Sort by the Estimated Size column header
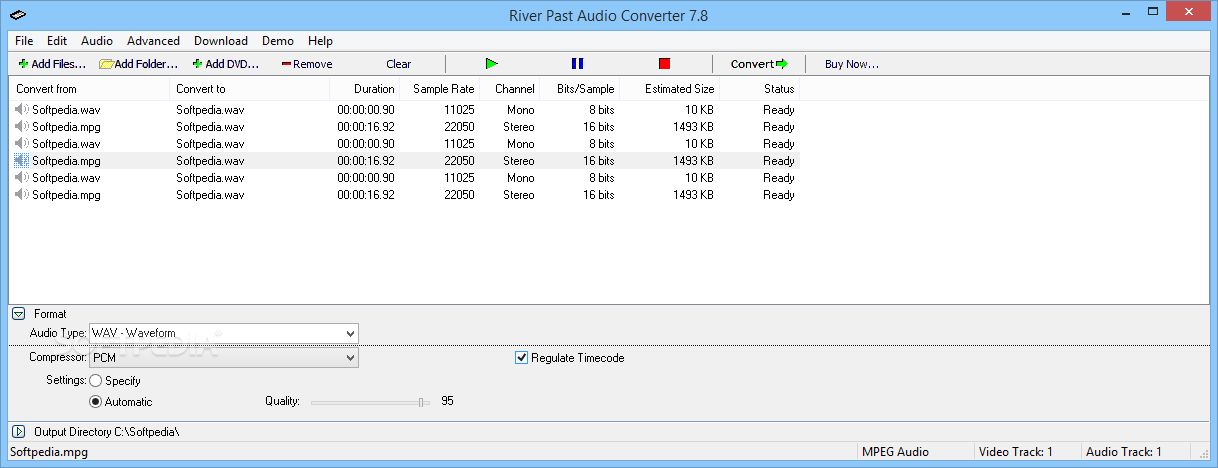This screenshot has height=468, width=1218. 669,89
